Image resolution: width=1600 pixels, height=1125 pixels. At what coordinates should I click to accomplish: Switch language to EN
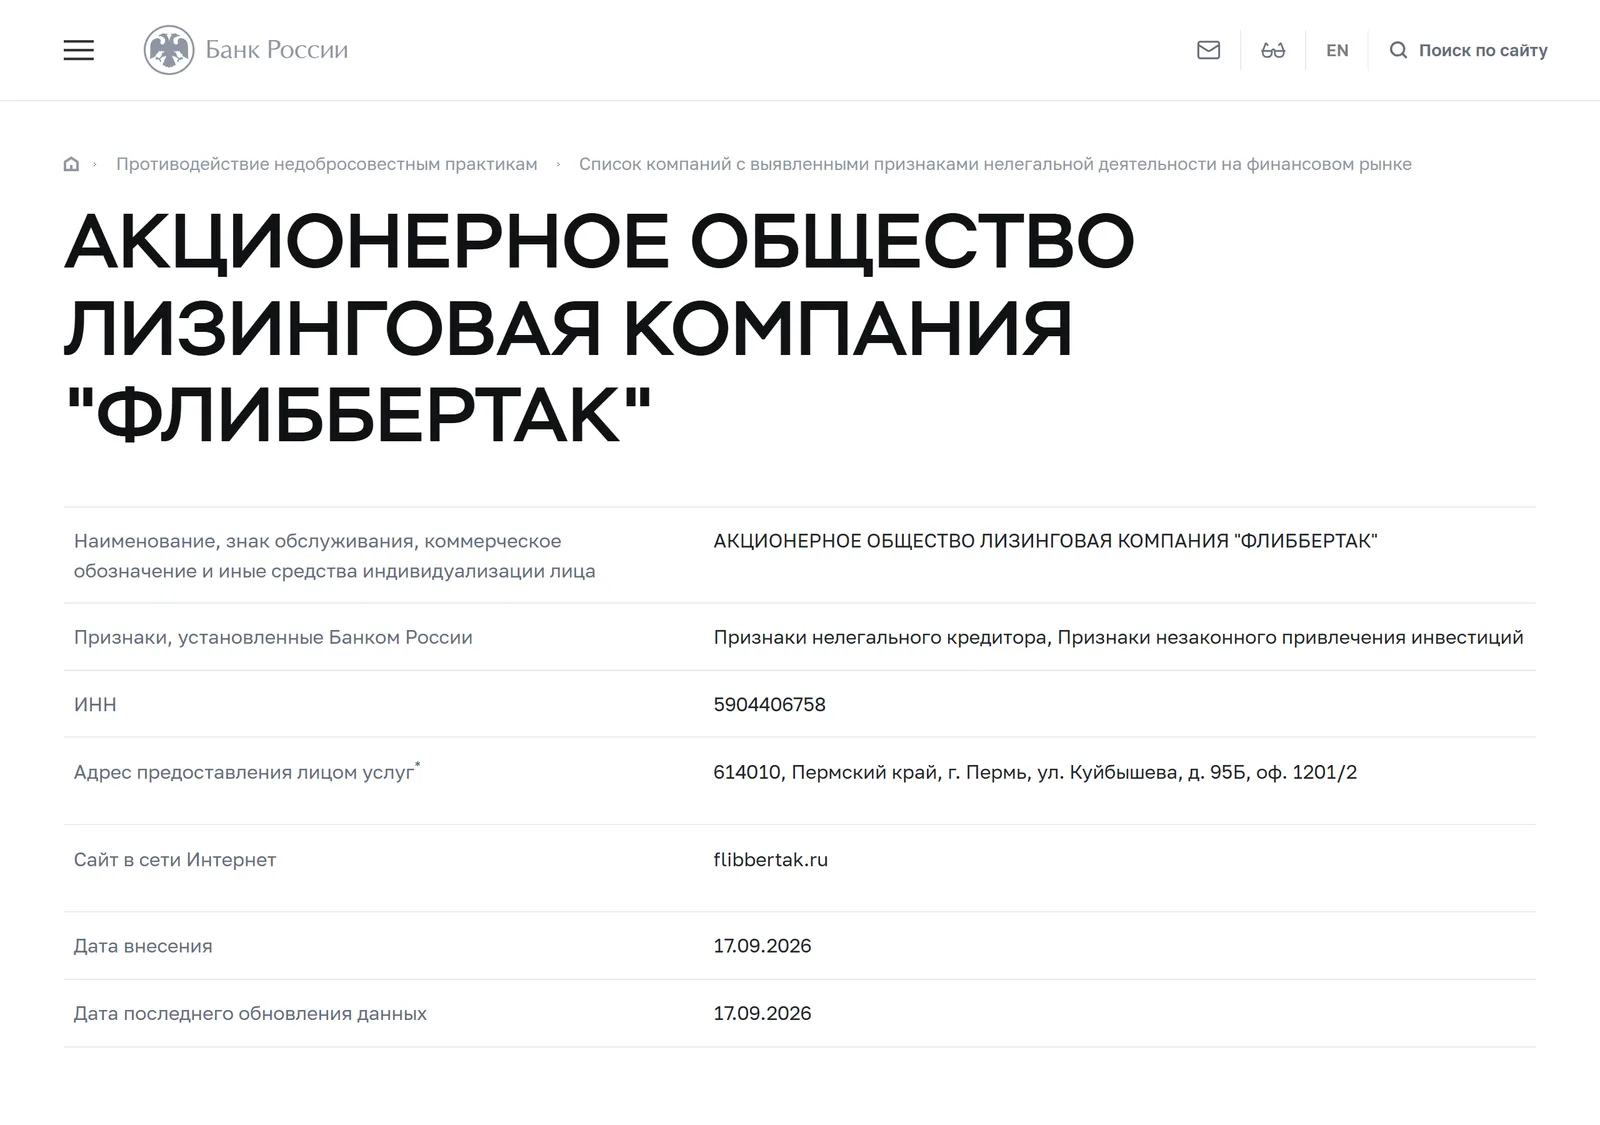1337,50
